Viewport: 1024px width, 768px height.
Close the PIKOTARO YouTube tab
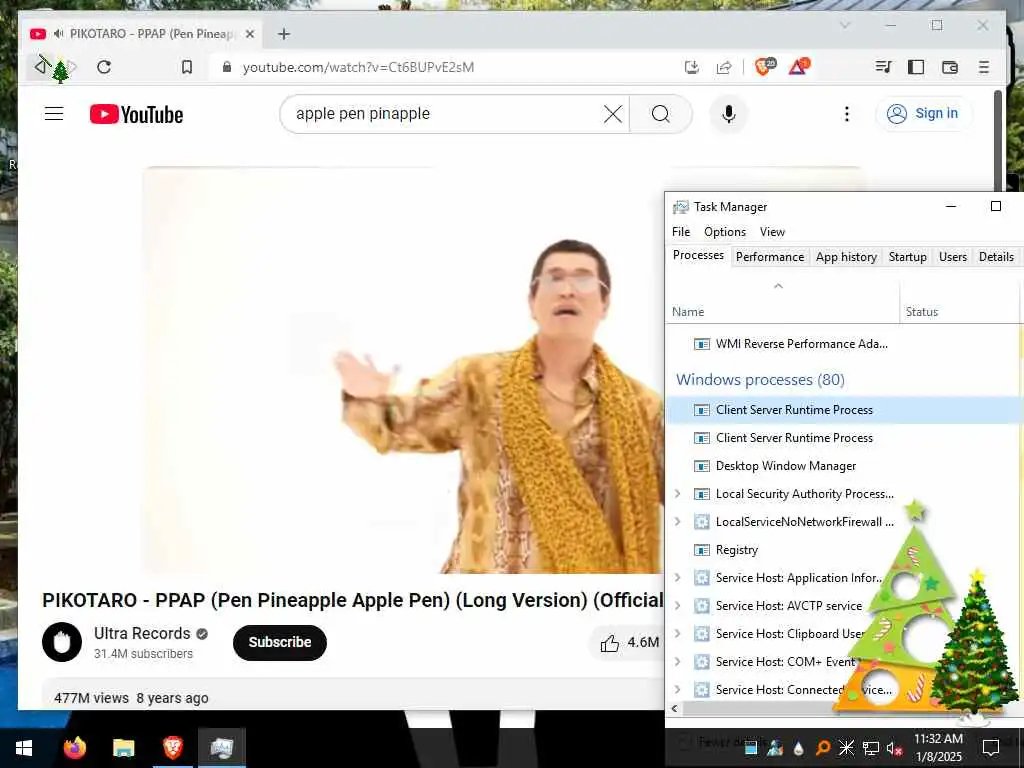click(249, 34)
